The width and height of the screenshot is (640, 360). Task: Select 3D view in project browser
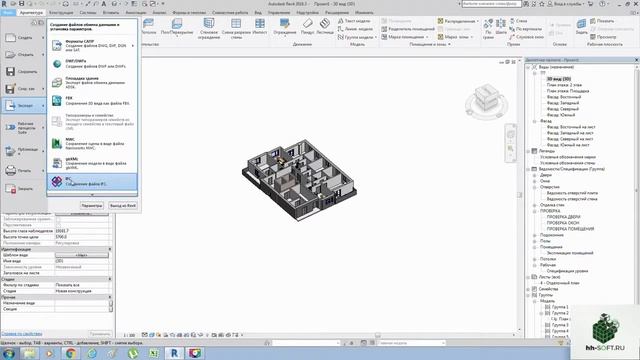pos(559,79)
